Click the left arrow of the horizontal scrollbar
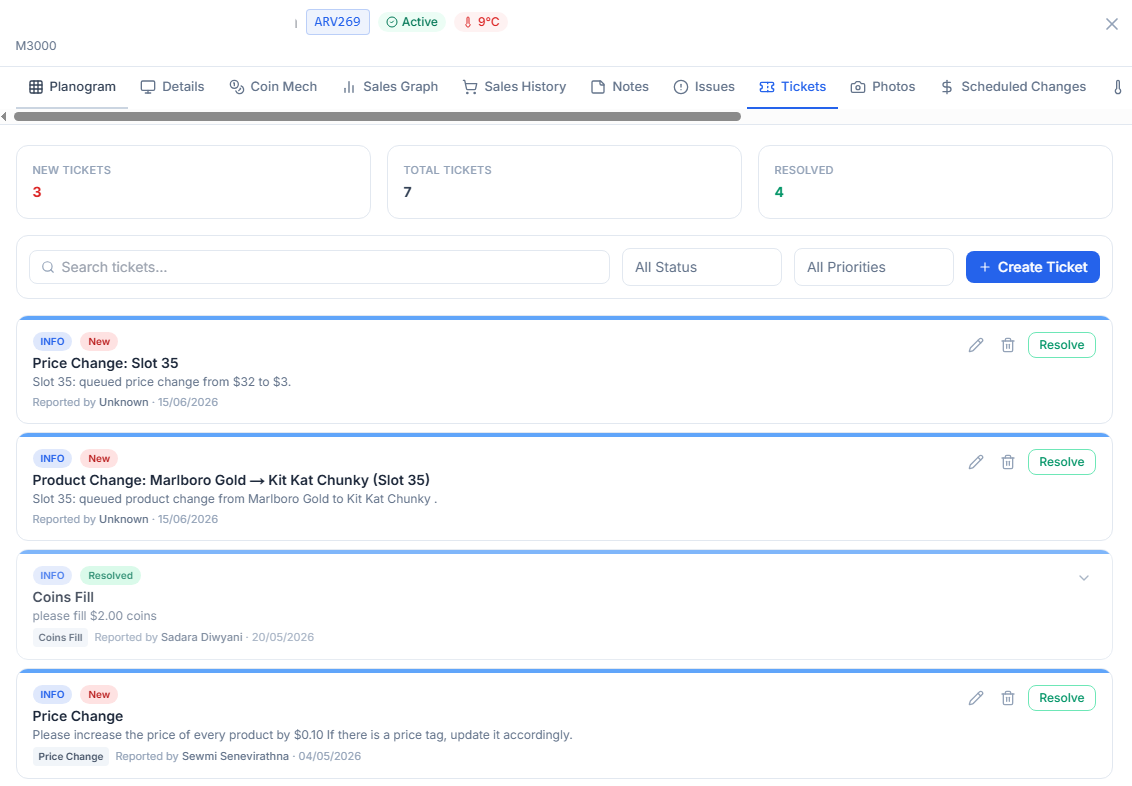The width and height of the screenshot is (1132, 786). click(x=4, y=116)
